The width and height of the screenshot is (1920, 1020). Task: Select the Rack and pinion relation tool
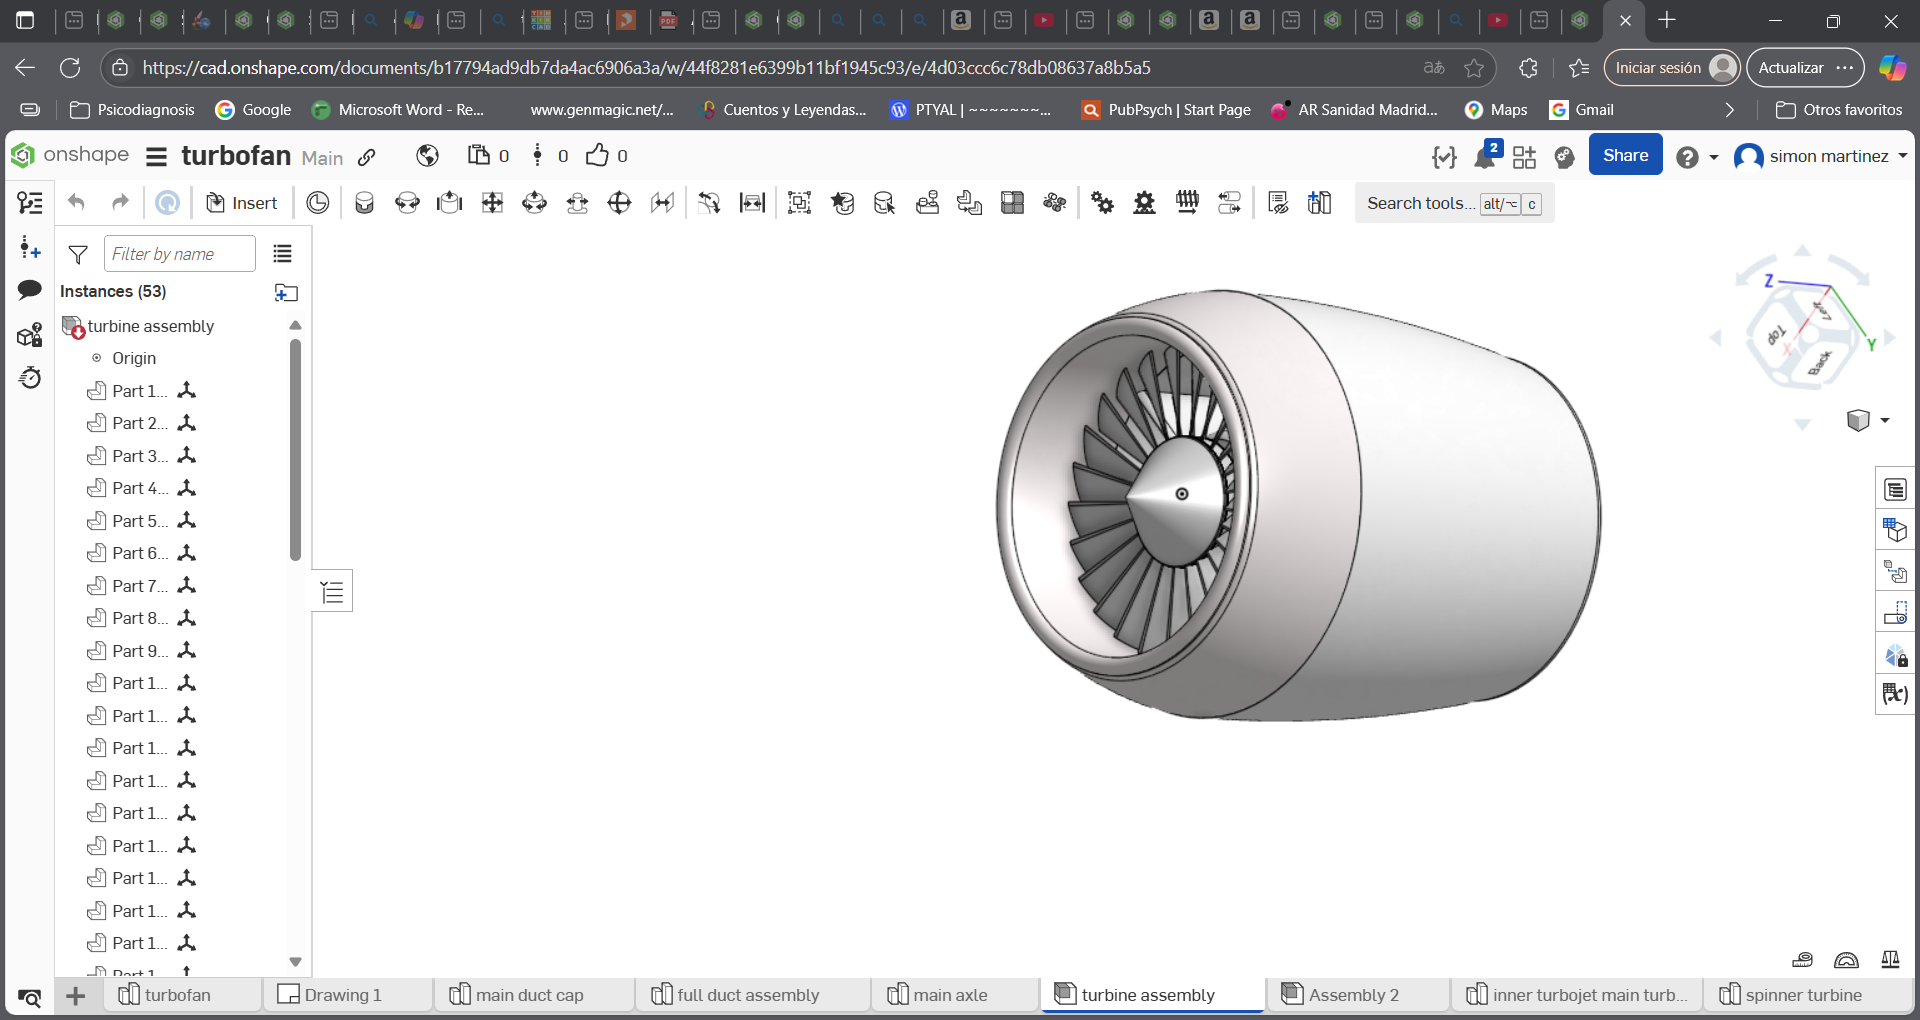coord(1145,203)
